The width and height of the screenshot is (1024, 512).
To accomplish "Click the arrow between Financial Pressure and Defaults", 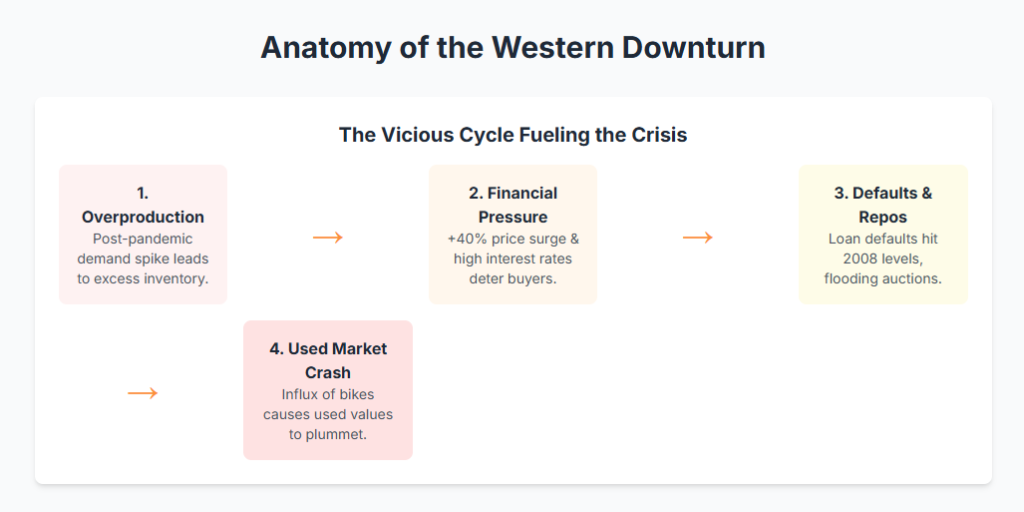I will (x=698, y=237).
